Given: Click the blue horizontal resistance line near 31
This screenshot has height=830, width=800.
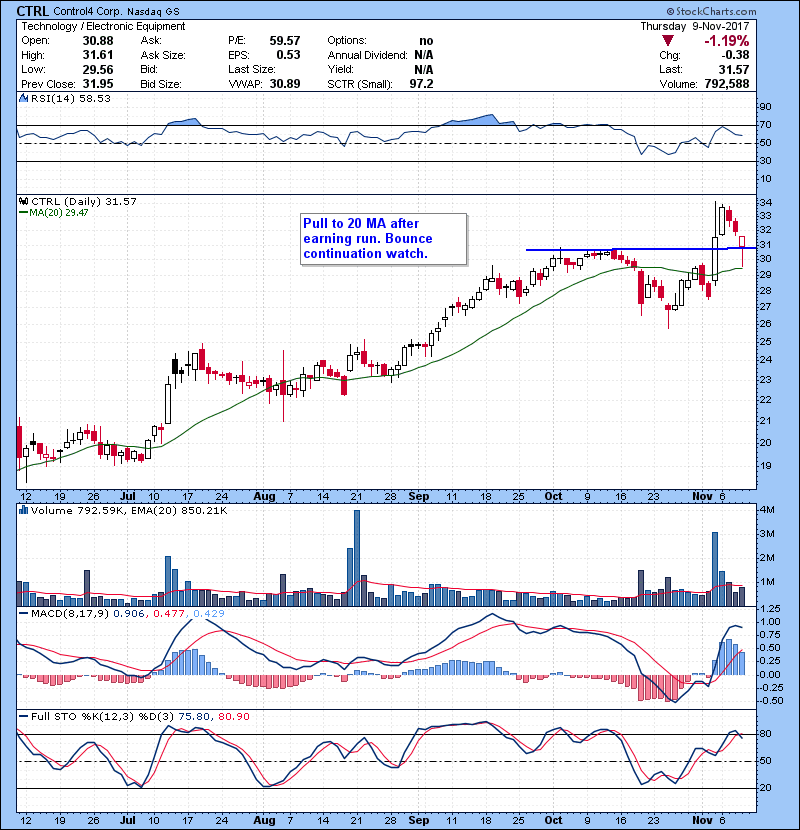Looking at the screenshot, I should pos(641,249).
